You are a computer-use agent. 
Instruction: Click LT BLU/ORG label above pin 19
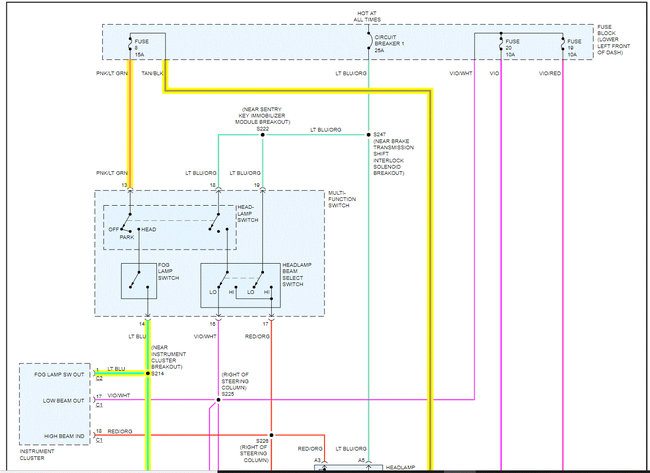[245, 173]
